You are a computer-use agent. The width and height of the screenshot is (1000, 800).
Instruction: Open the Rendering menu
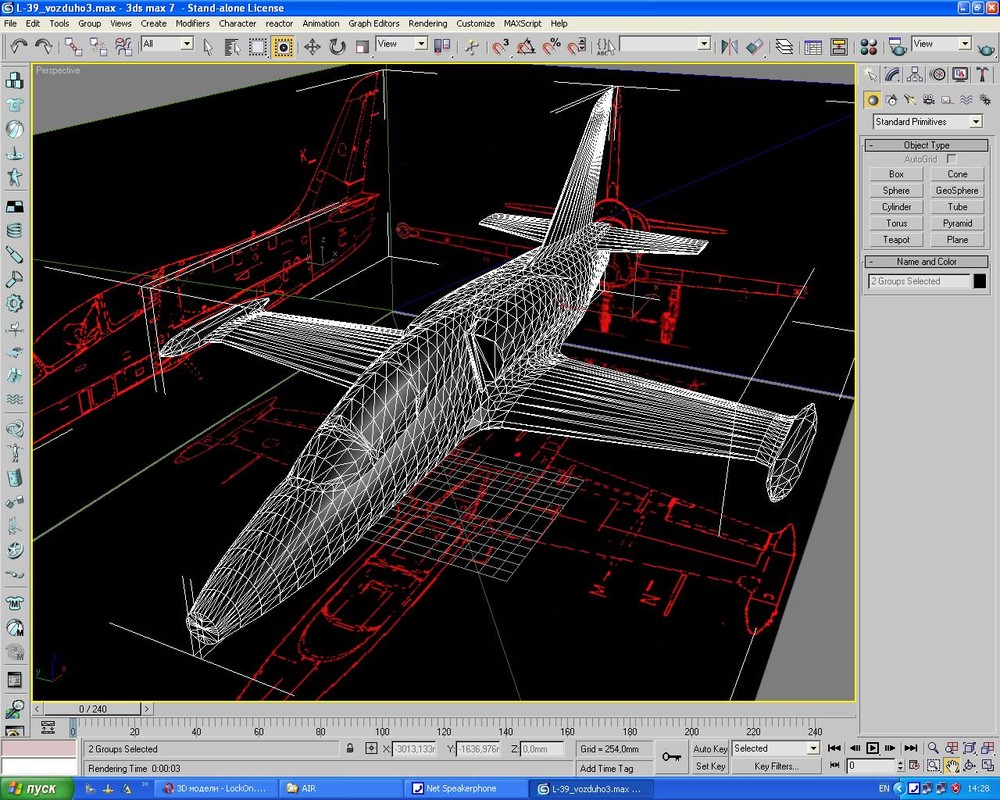428,23
